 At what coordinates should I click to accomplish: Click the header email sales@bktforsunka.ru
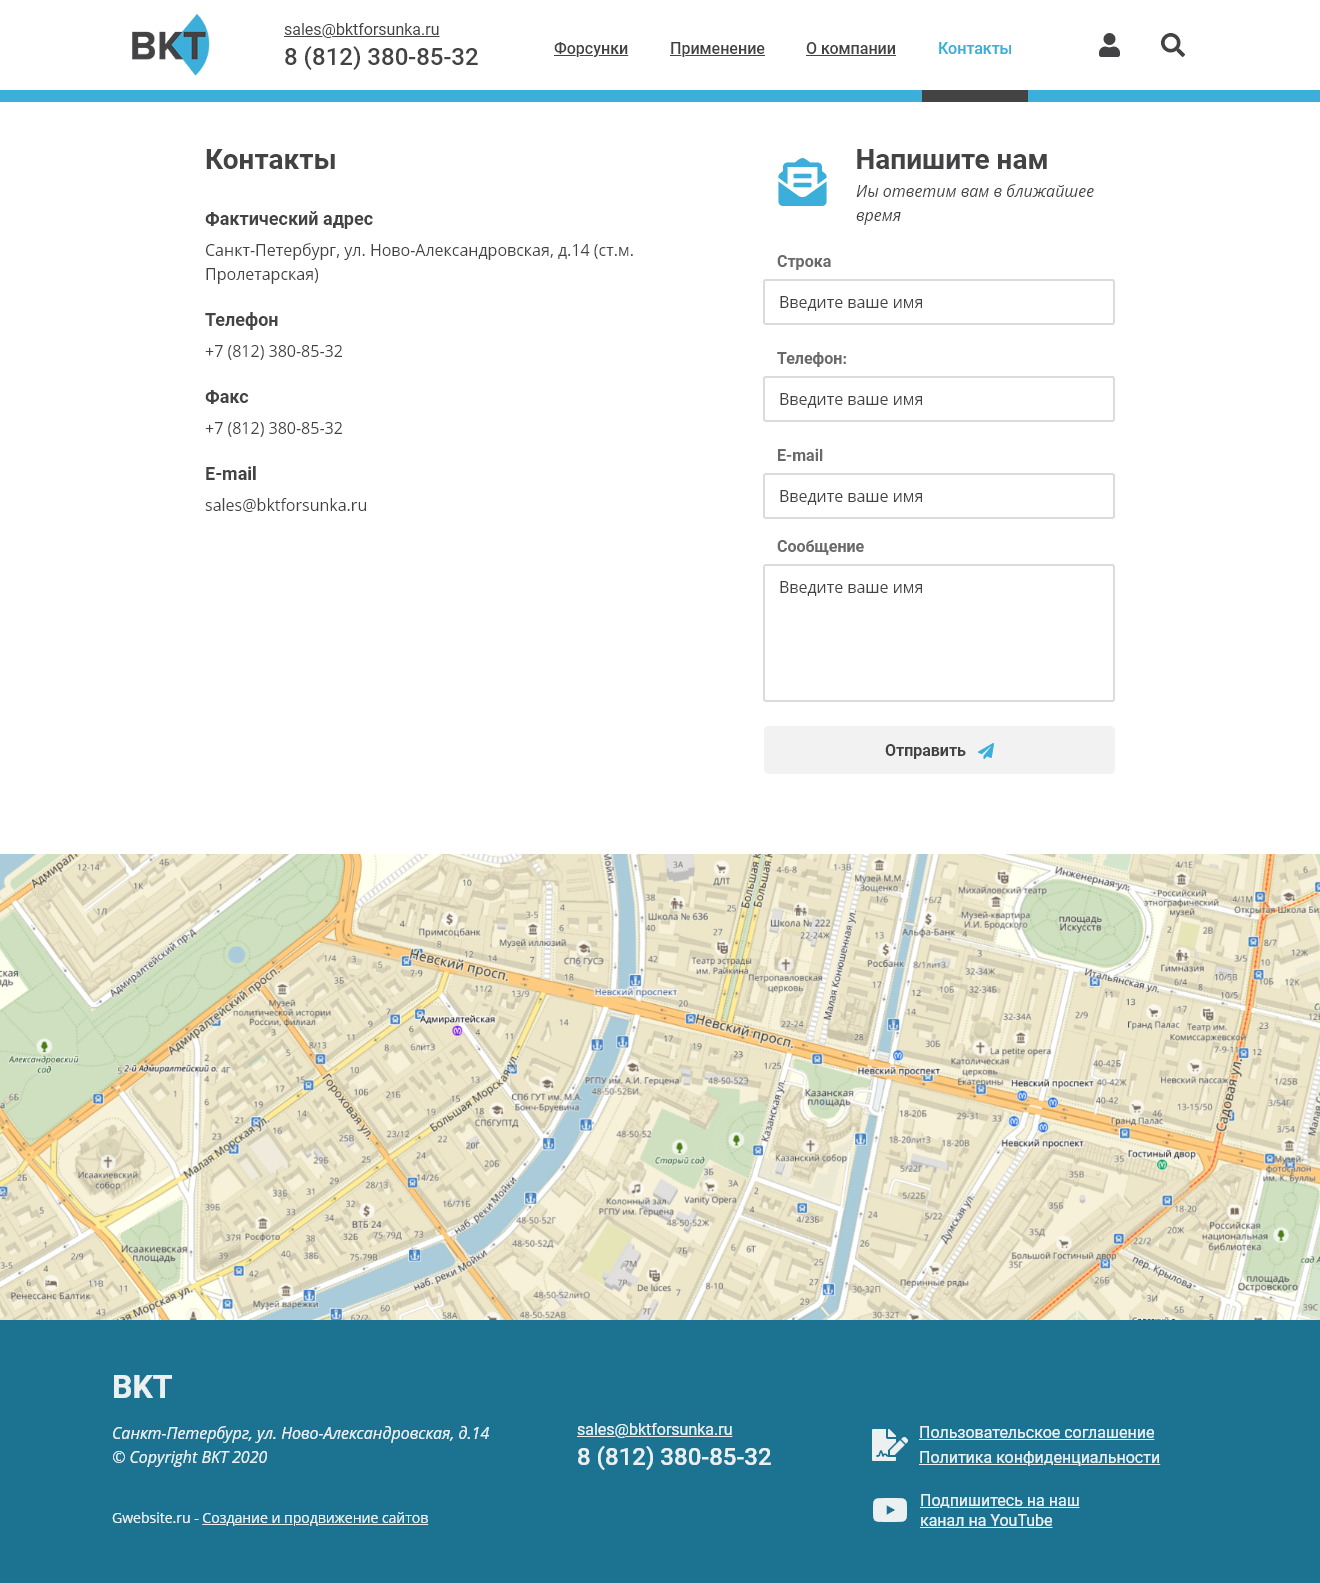tap(362, 30)
